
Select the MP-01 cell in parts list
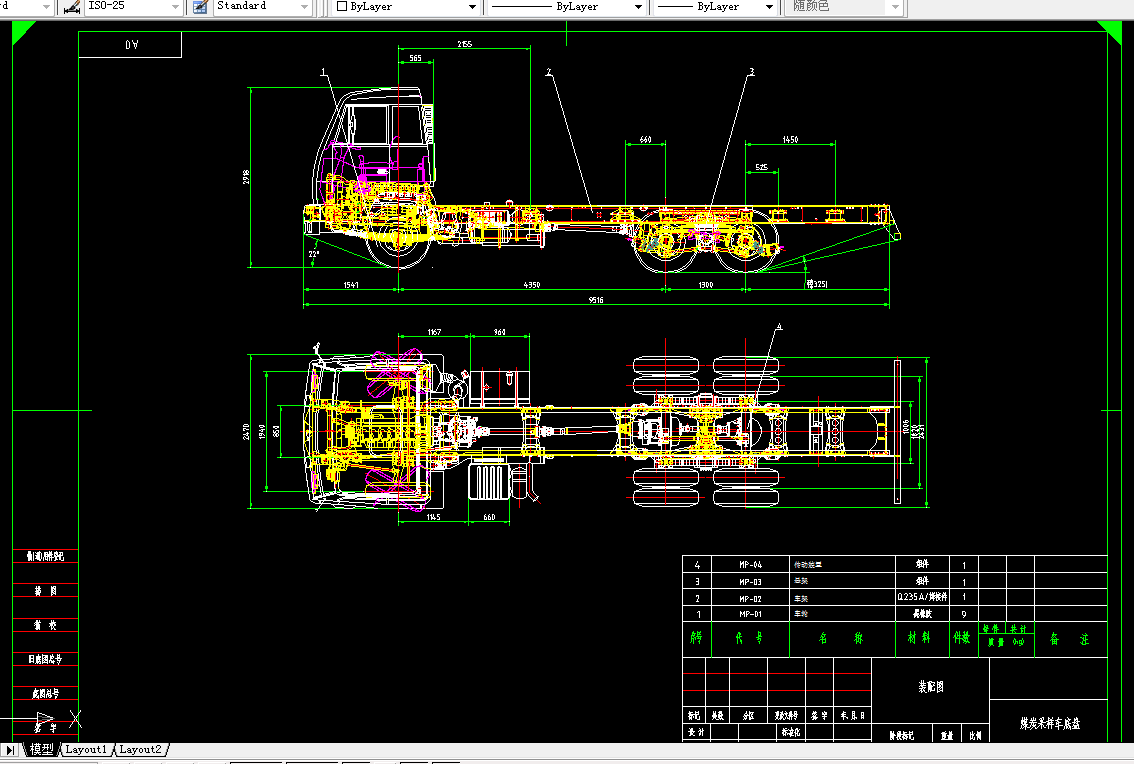(x=751, y=614)
